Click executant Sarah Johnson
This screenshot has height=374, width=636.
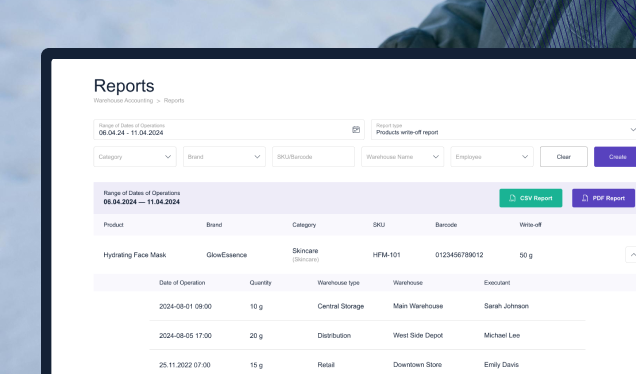506,306
